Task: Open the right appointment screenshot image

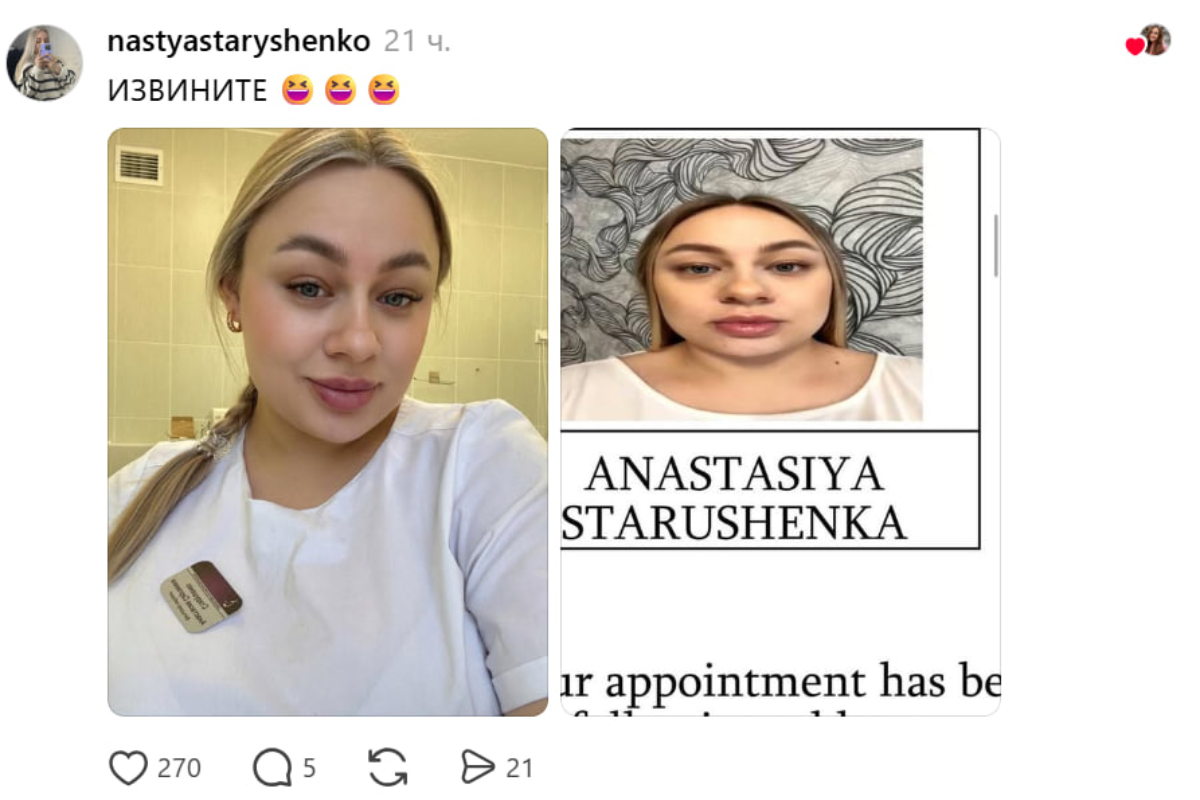Action: pyautogui.click(x=780, y=422)
